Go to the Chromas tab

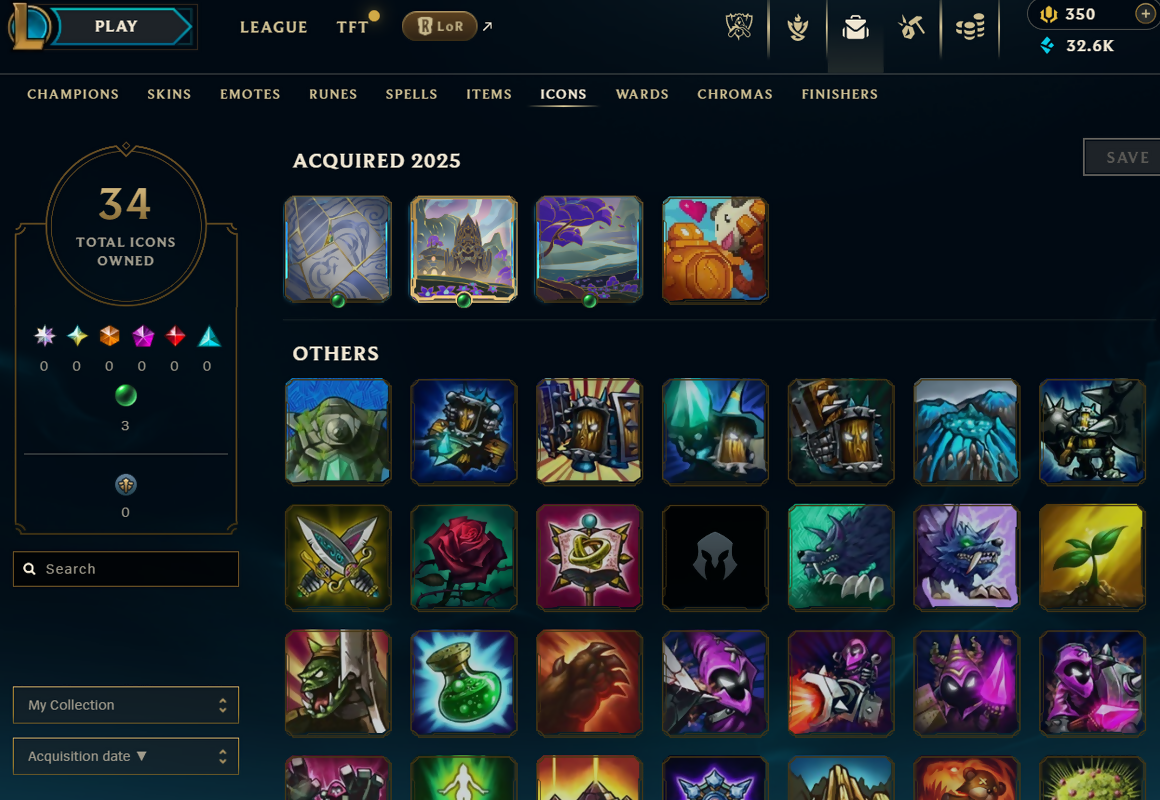735,94
